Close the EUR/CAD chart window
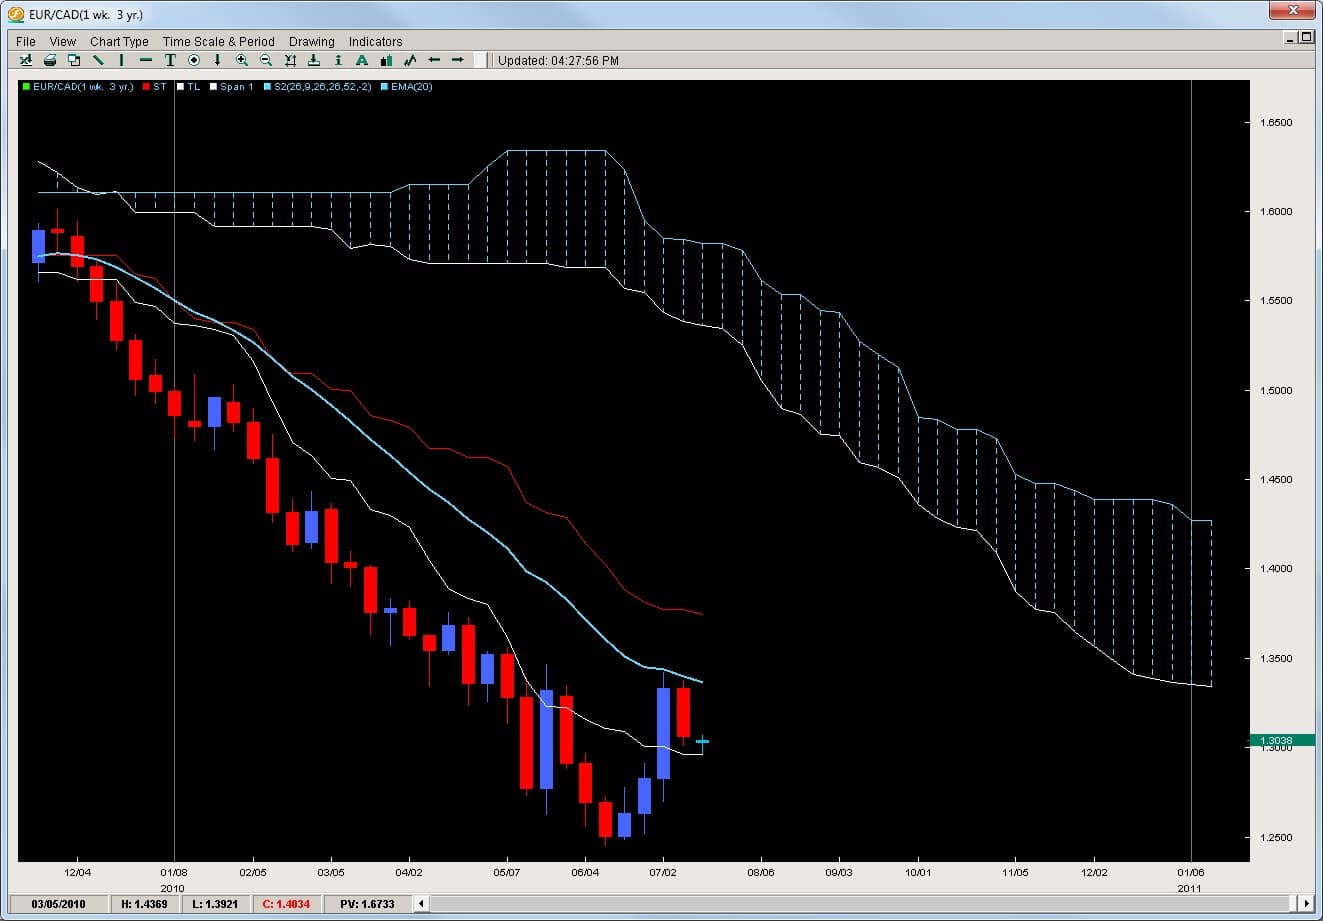The height and width of the screenshot is (921, 1323). 1291,10
